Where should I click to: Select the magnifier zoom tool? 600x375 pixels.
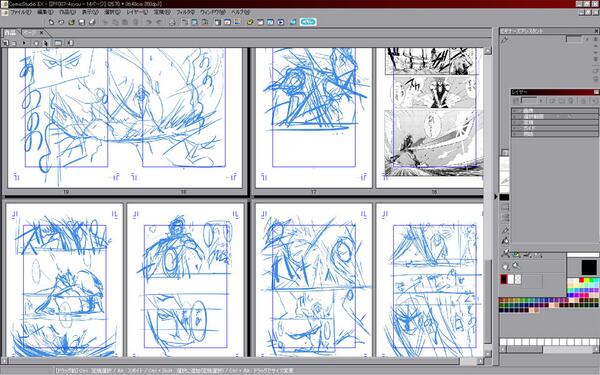click(x=516, y=266)
